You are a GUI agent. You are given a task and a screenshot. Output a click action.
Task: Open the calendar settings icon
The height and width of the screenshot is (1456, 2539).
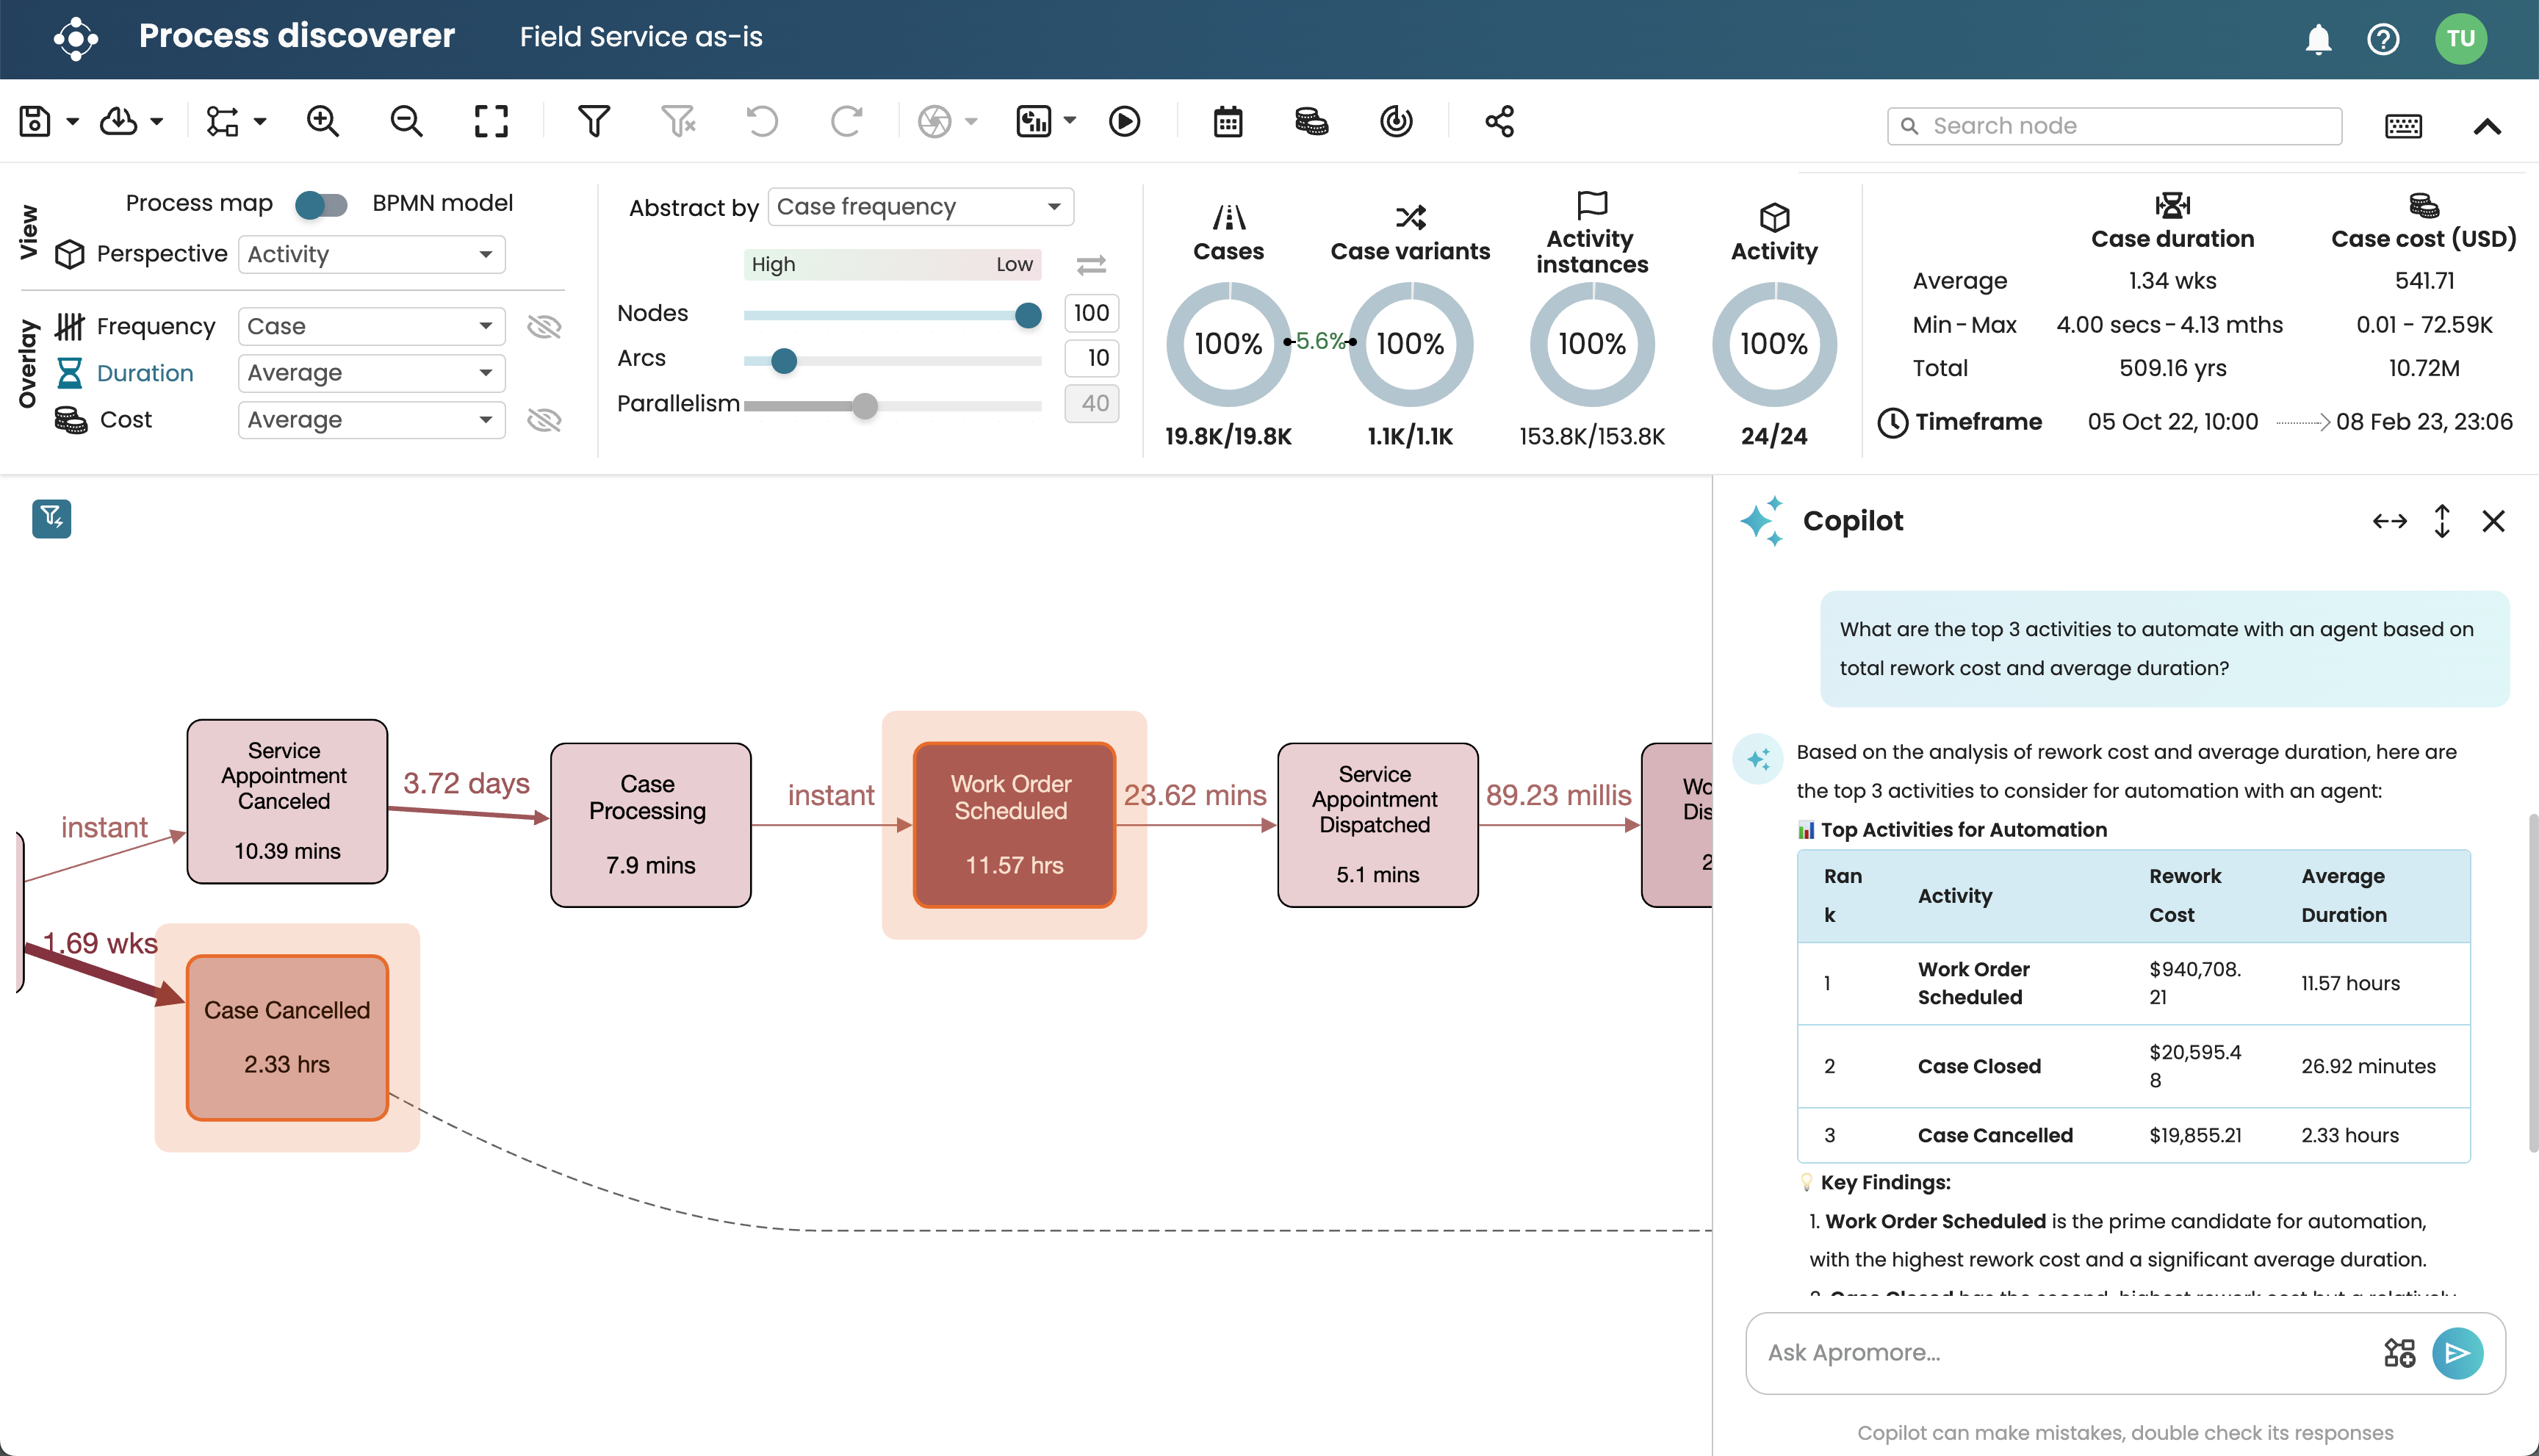tap(1228, 122)
